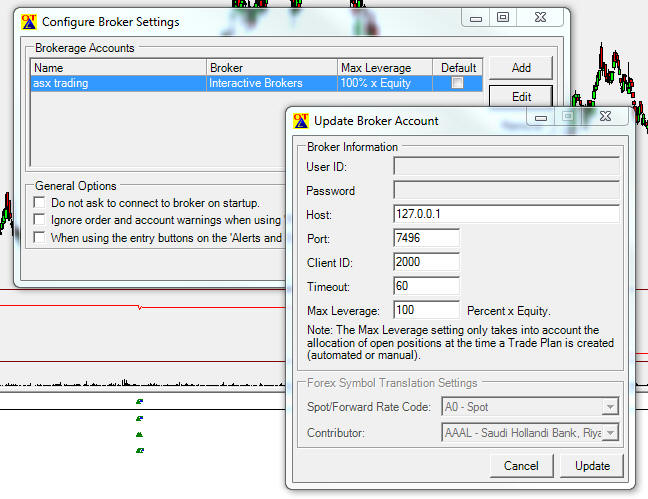The width and height of the screenshot is (648, 499).
Task: Enable 'Do not ask to connect to broker on startup'
Action: coord(39,203)
